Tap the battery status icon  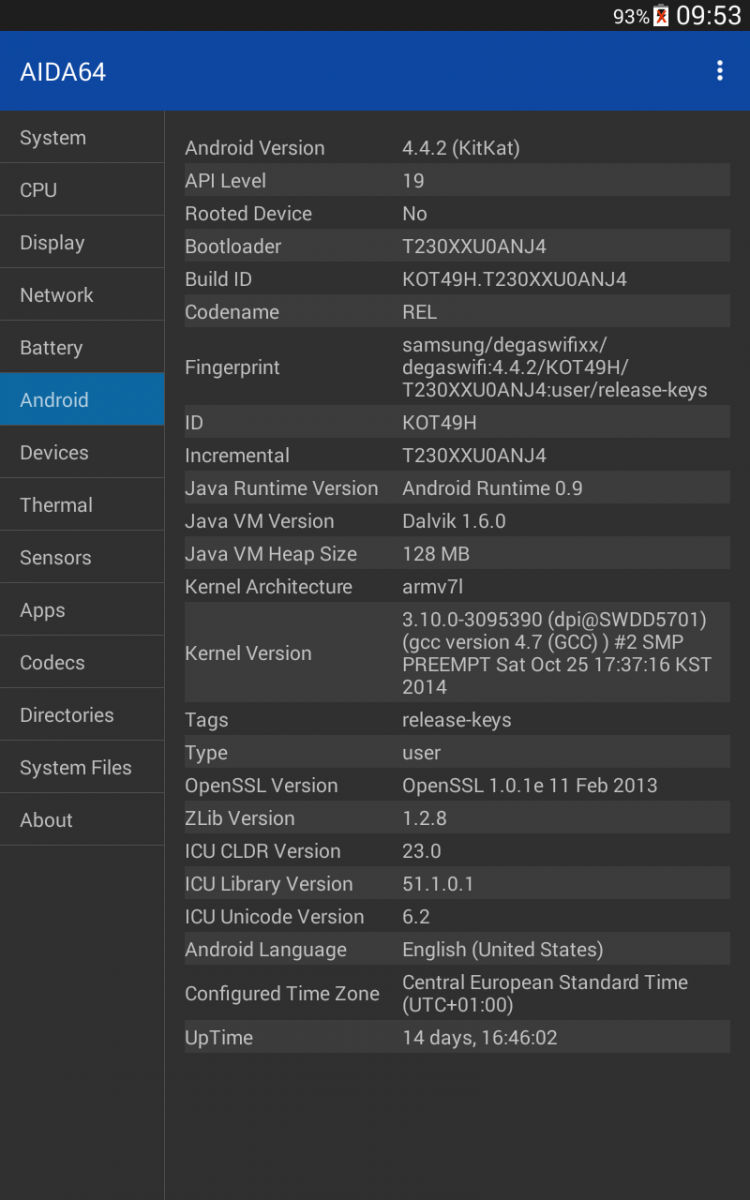coord(661,16)
